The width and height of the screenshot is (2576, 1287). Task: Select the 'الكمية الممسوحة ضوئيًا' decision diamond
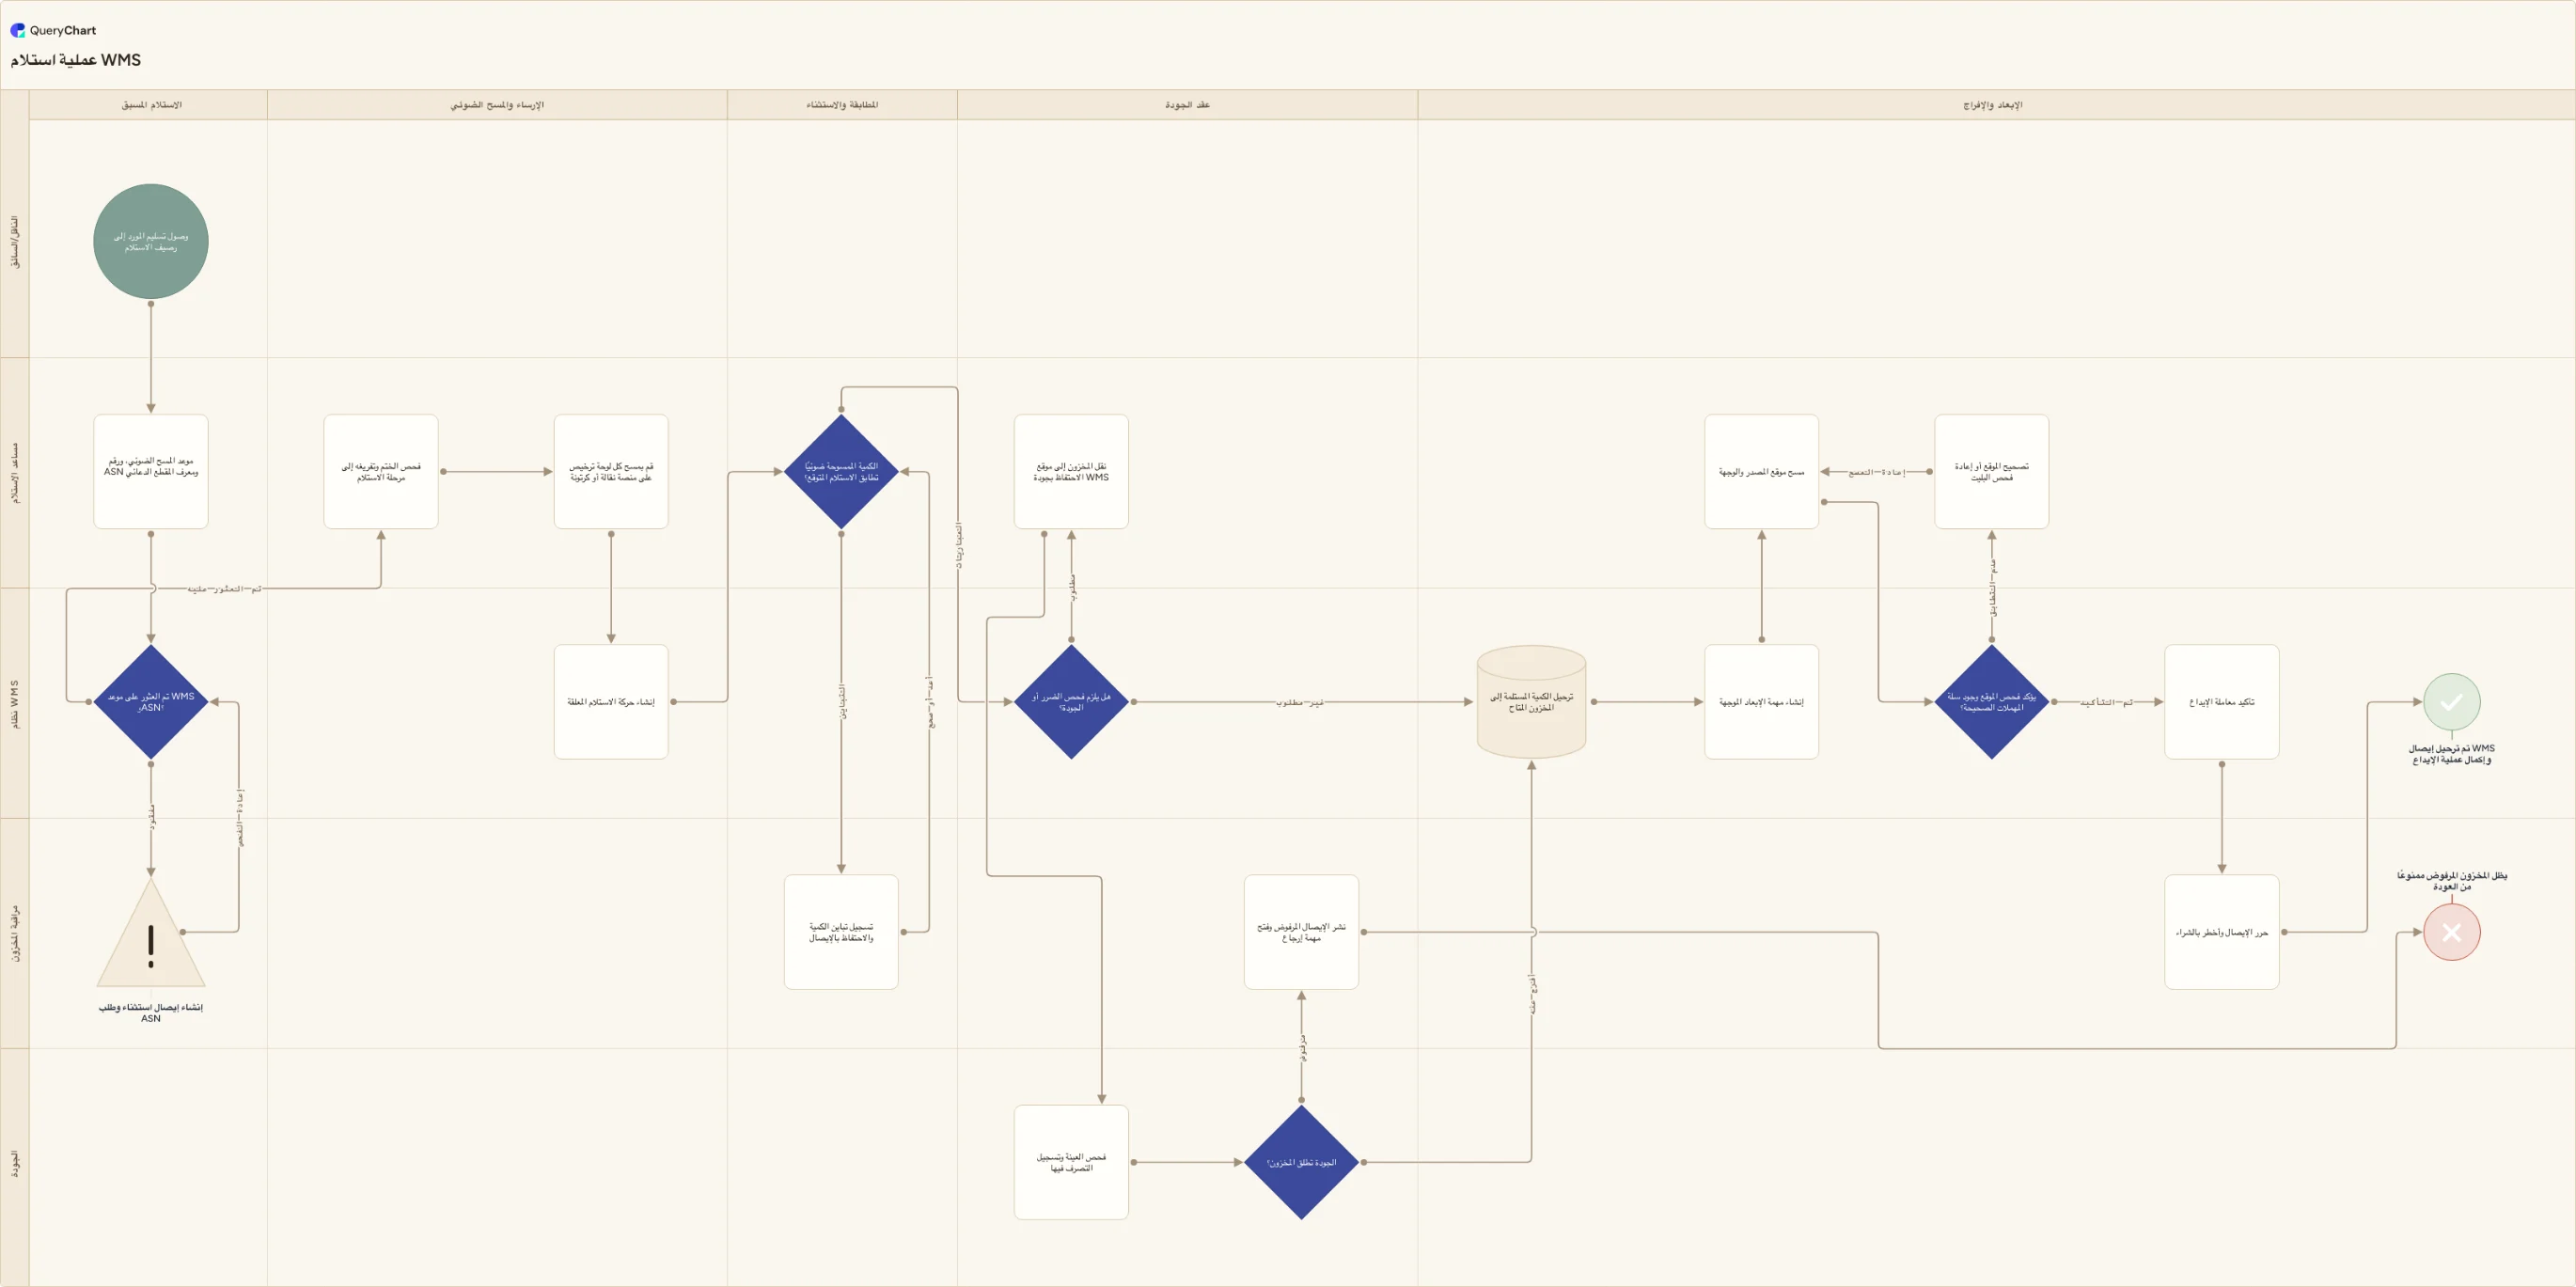click(x=841, y=472)
